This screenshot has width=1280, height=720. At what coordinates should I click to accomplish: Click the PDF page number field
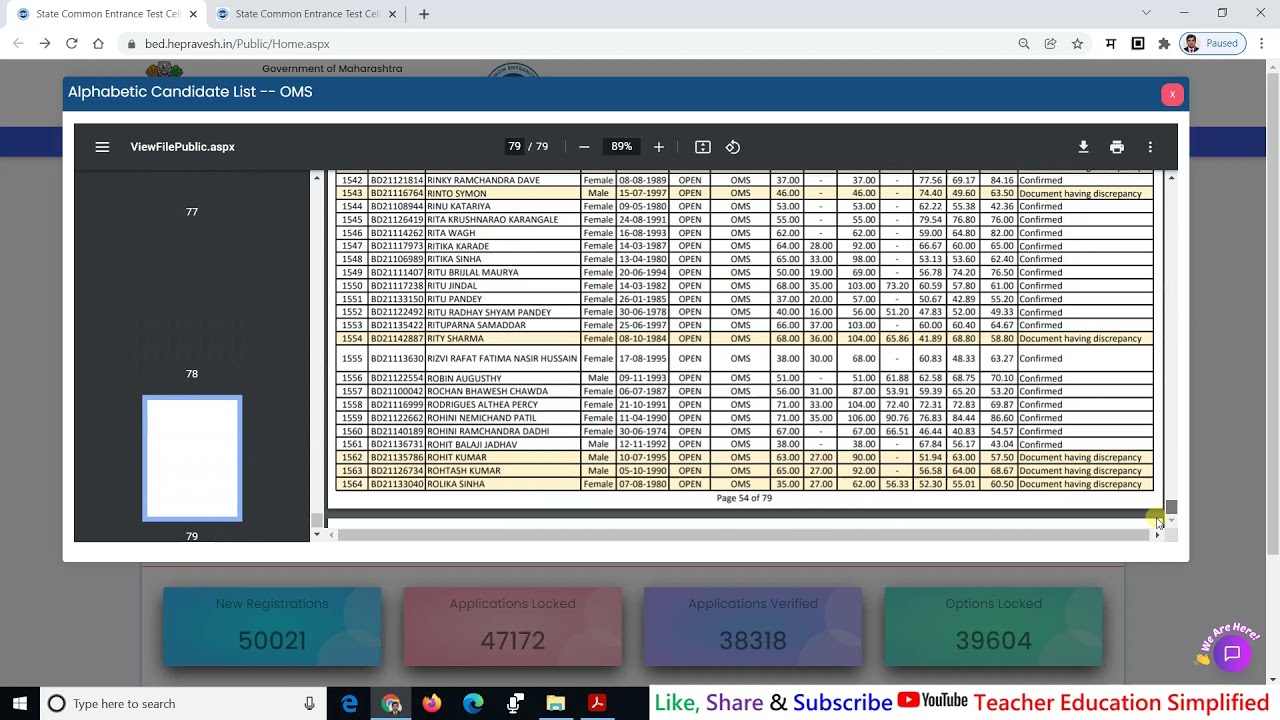(514, 147)
